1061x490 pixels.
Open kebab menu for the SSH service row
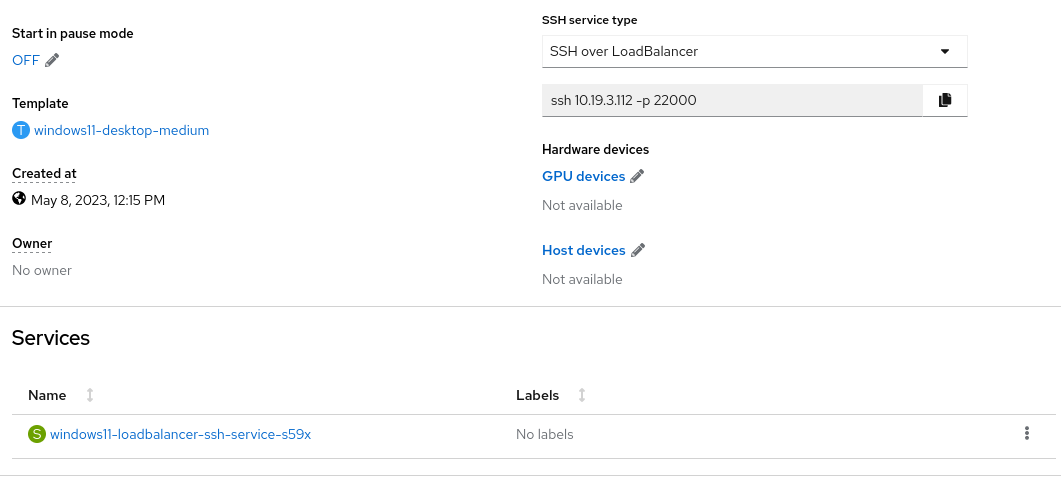click(1026, 434)
